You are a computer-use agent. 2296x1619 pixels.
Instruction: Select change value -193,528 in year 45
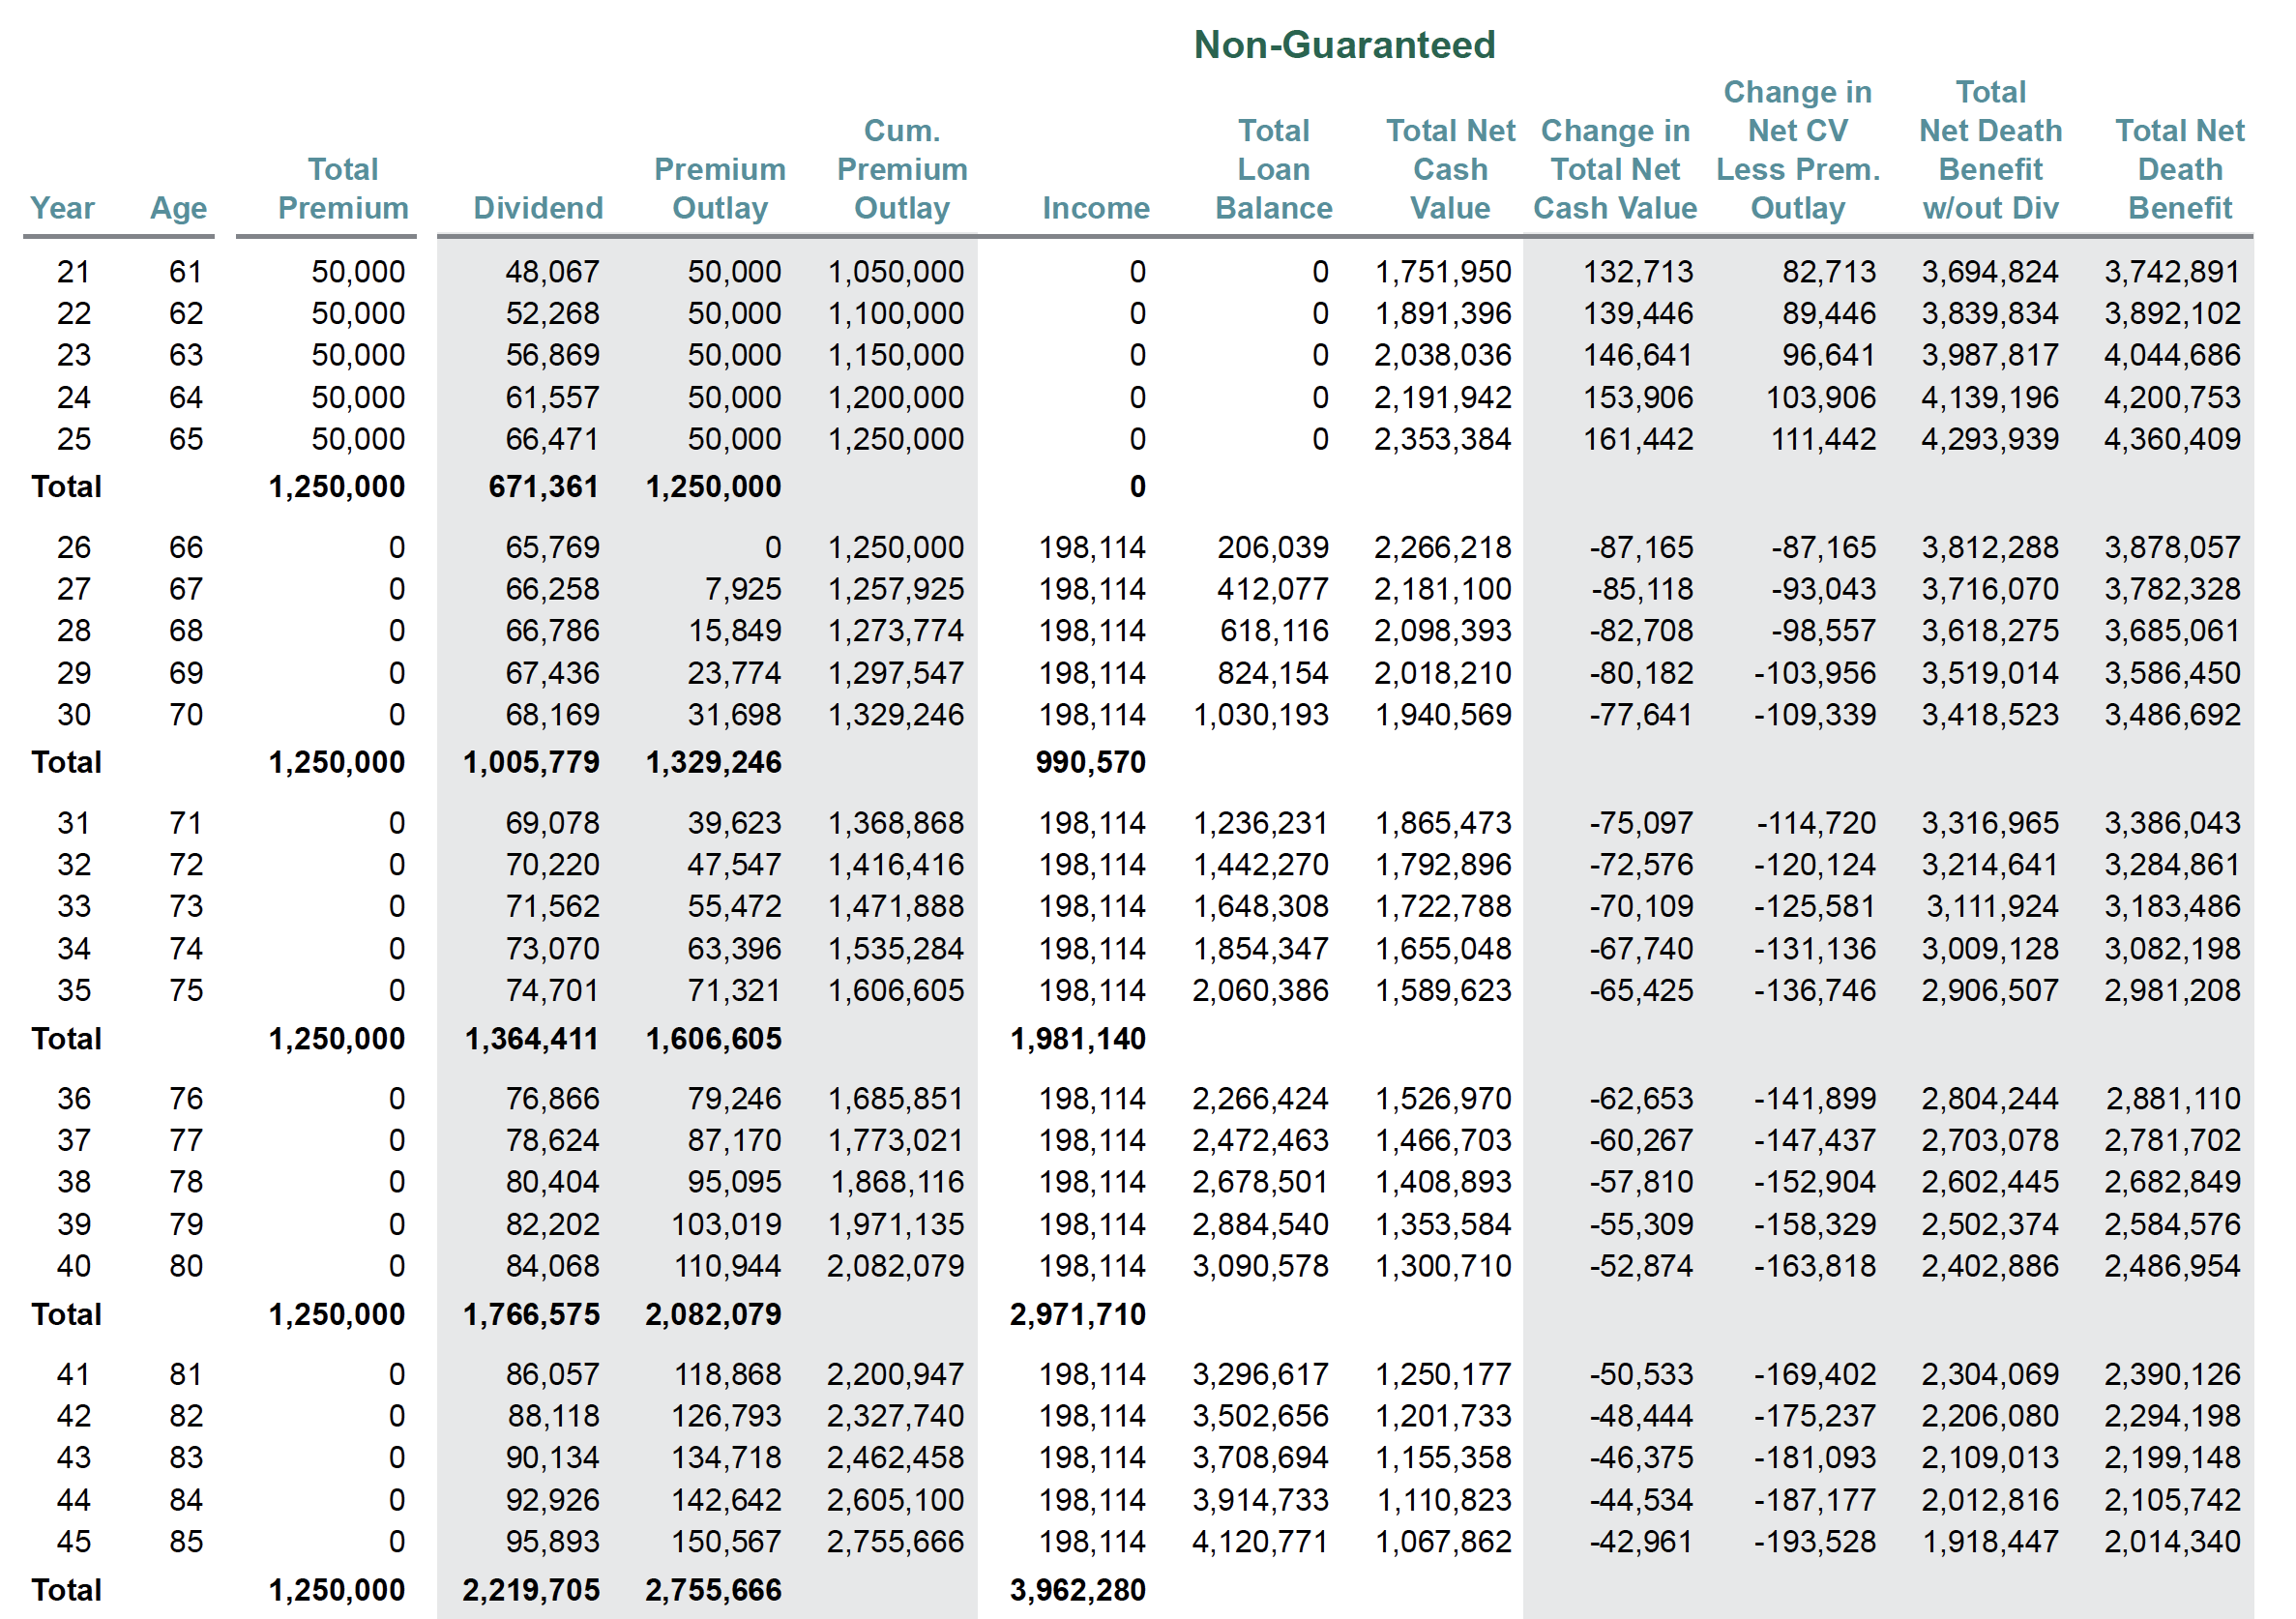1814,1542
